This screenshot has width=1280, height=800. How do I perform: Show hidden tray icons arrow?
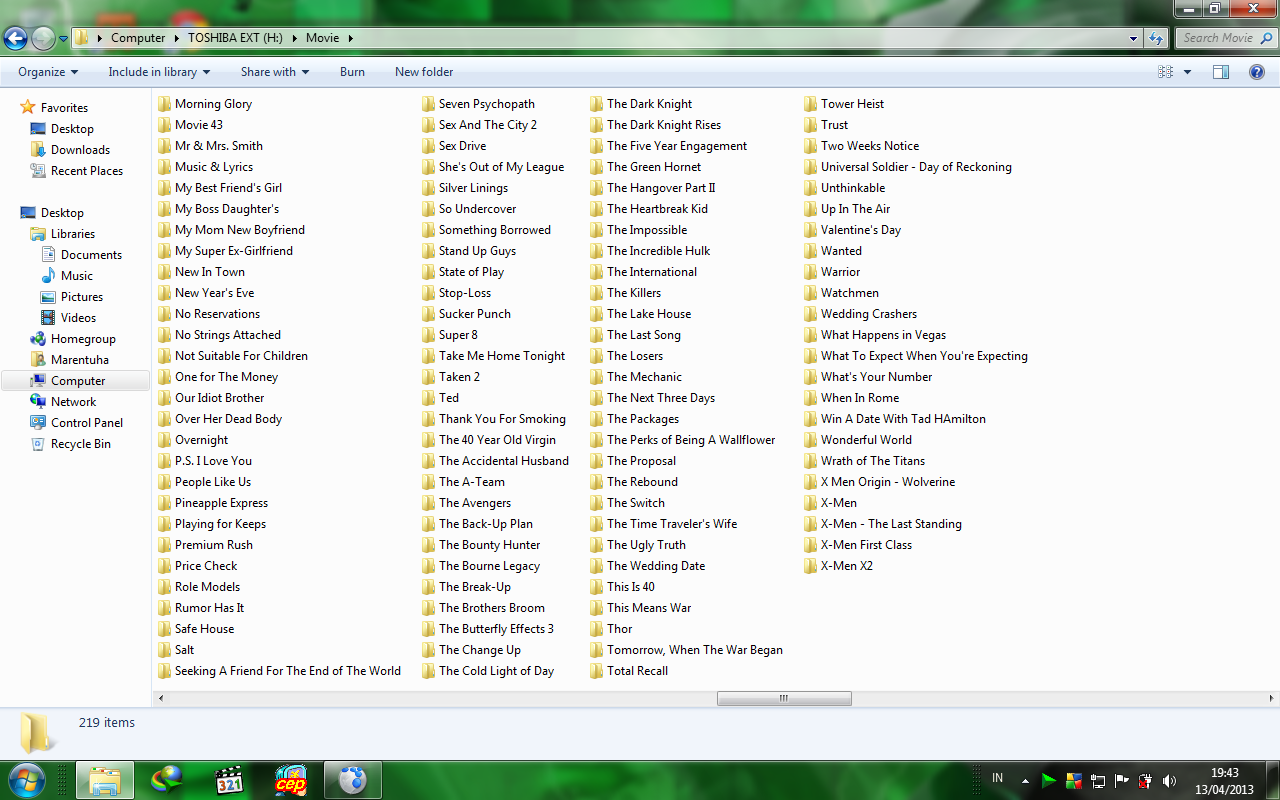(1025, 780)
